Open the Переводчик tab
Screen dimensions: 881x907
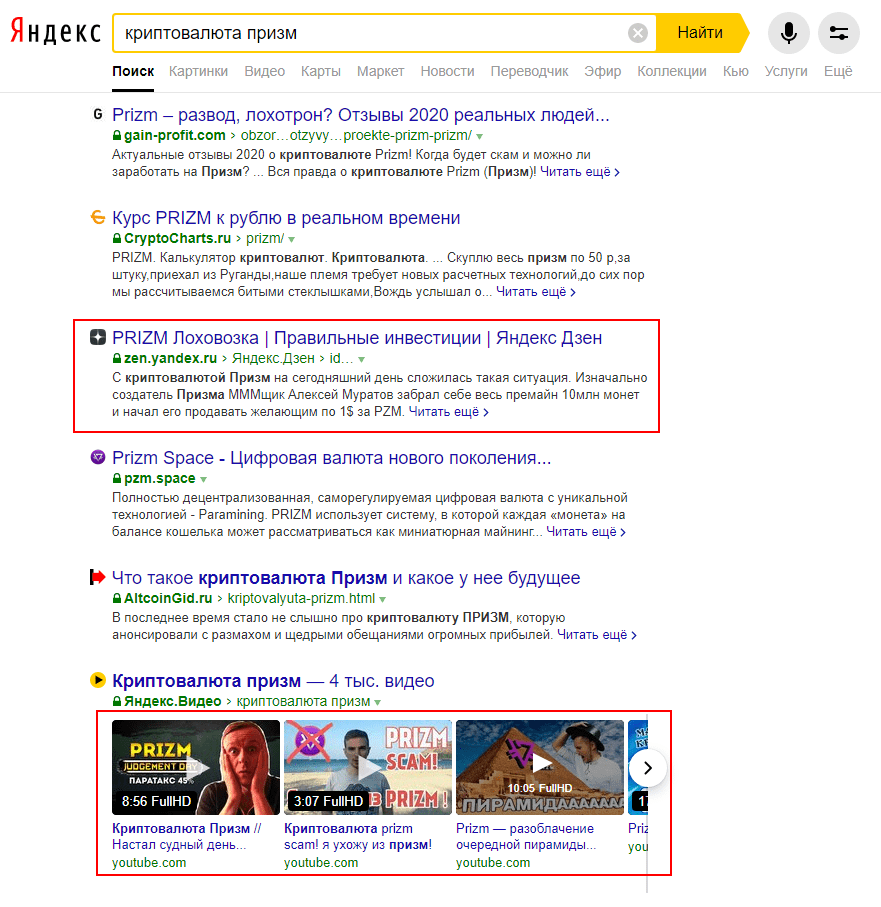point(529,71)
